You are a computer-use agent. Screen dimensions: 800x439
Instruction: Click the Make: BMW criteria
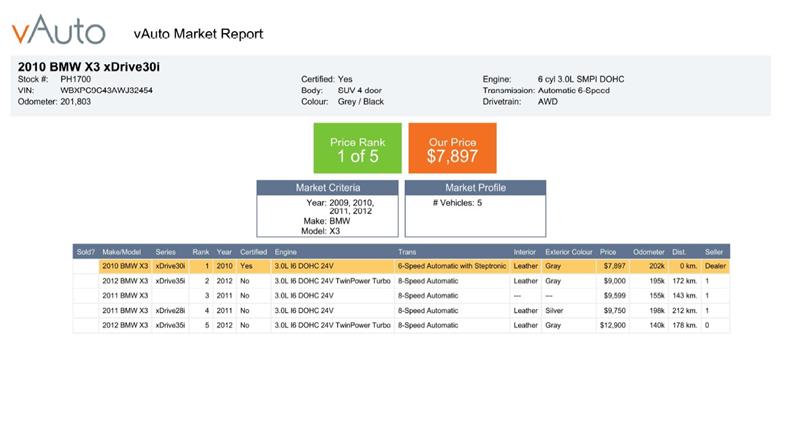pyautogui.click(x=327, y=221)
